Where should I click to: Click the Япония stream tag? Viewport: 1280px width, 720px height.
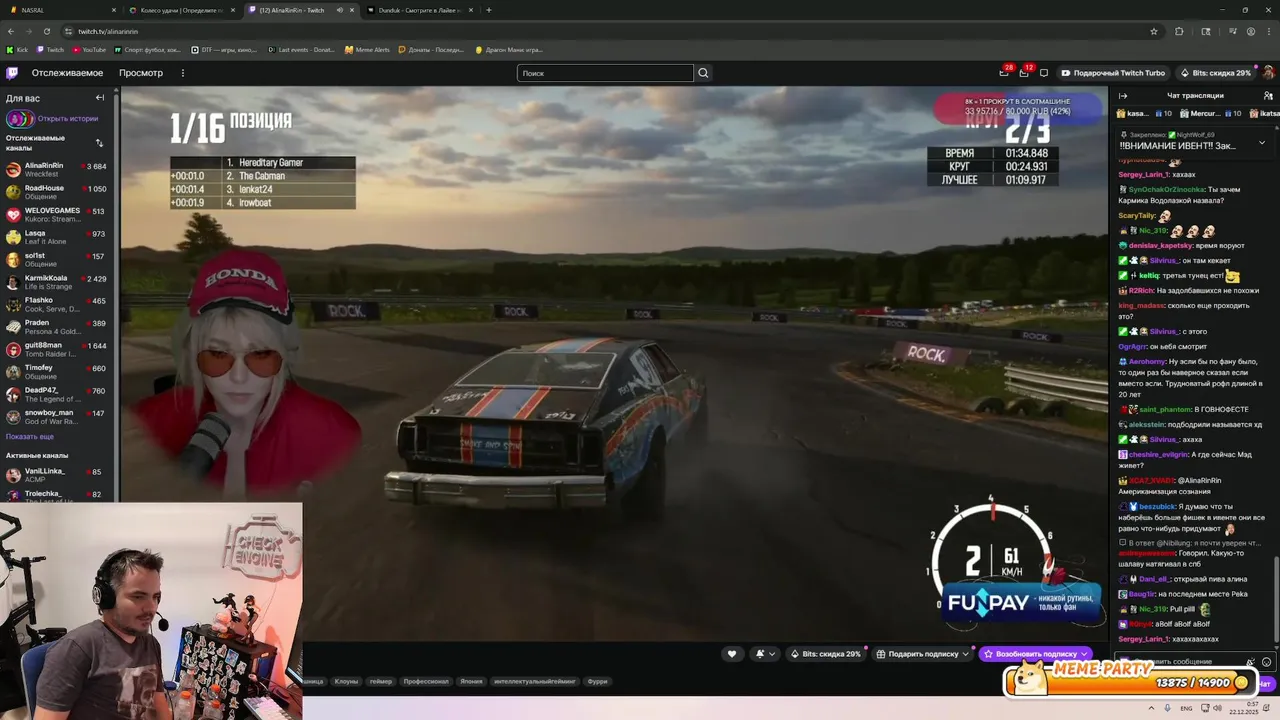point(471,681)
